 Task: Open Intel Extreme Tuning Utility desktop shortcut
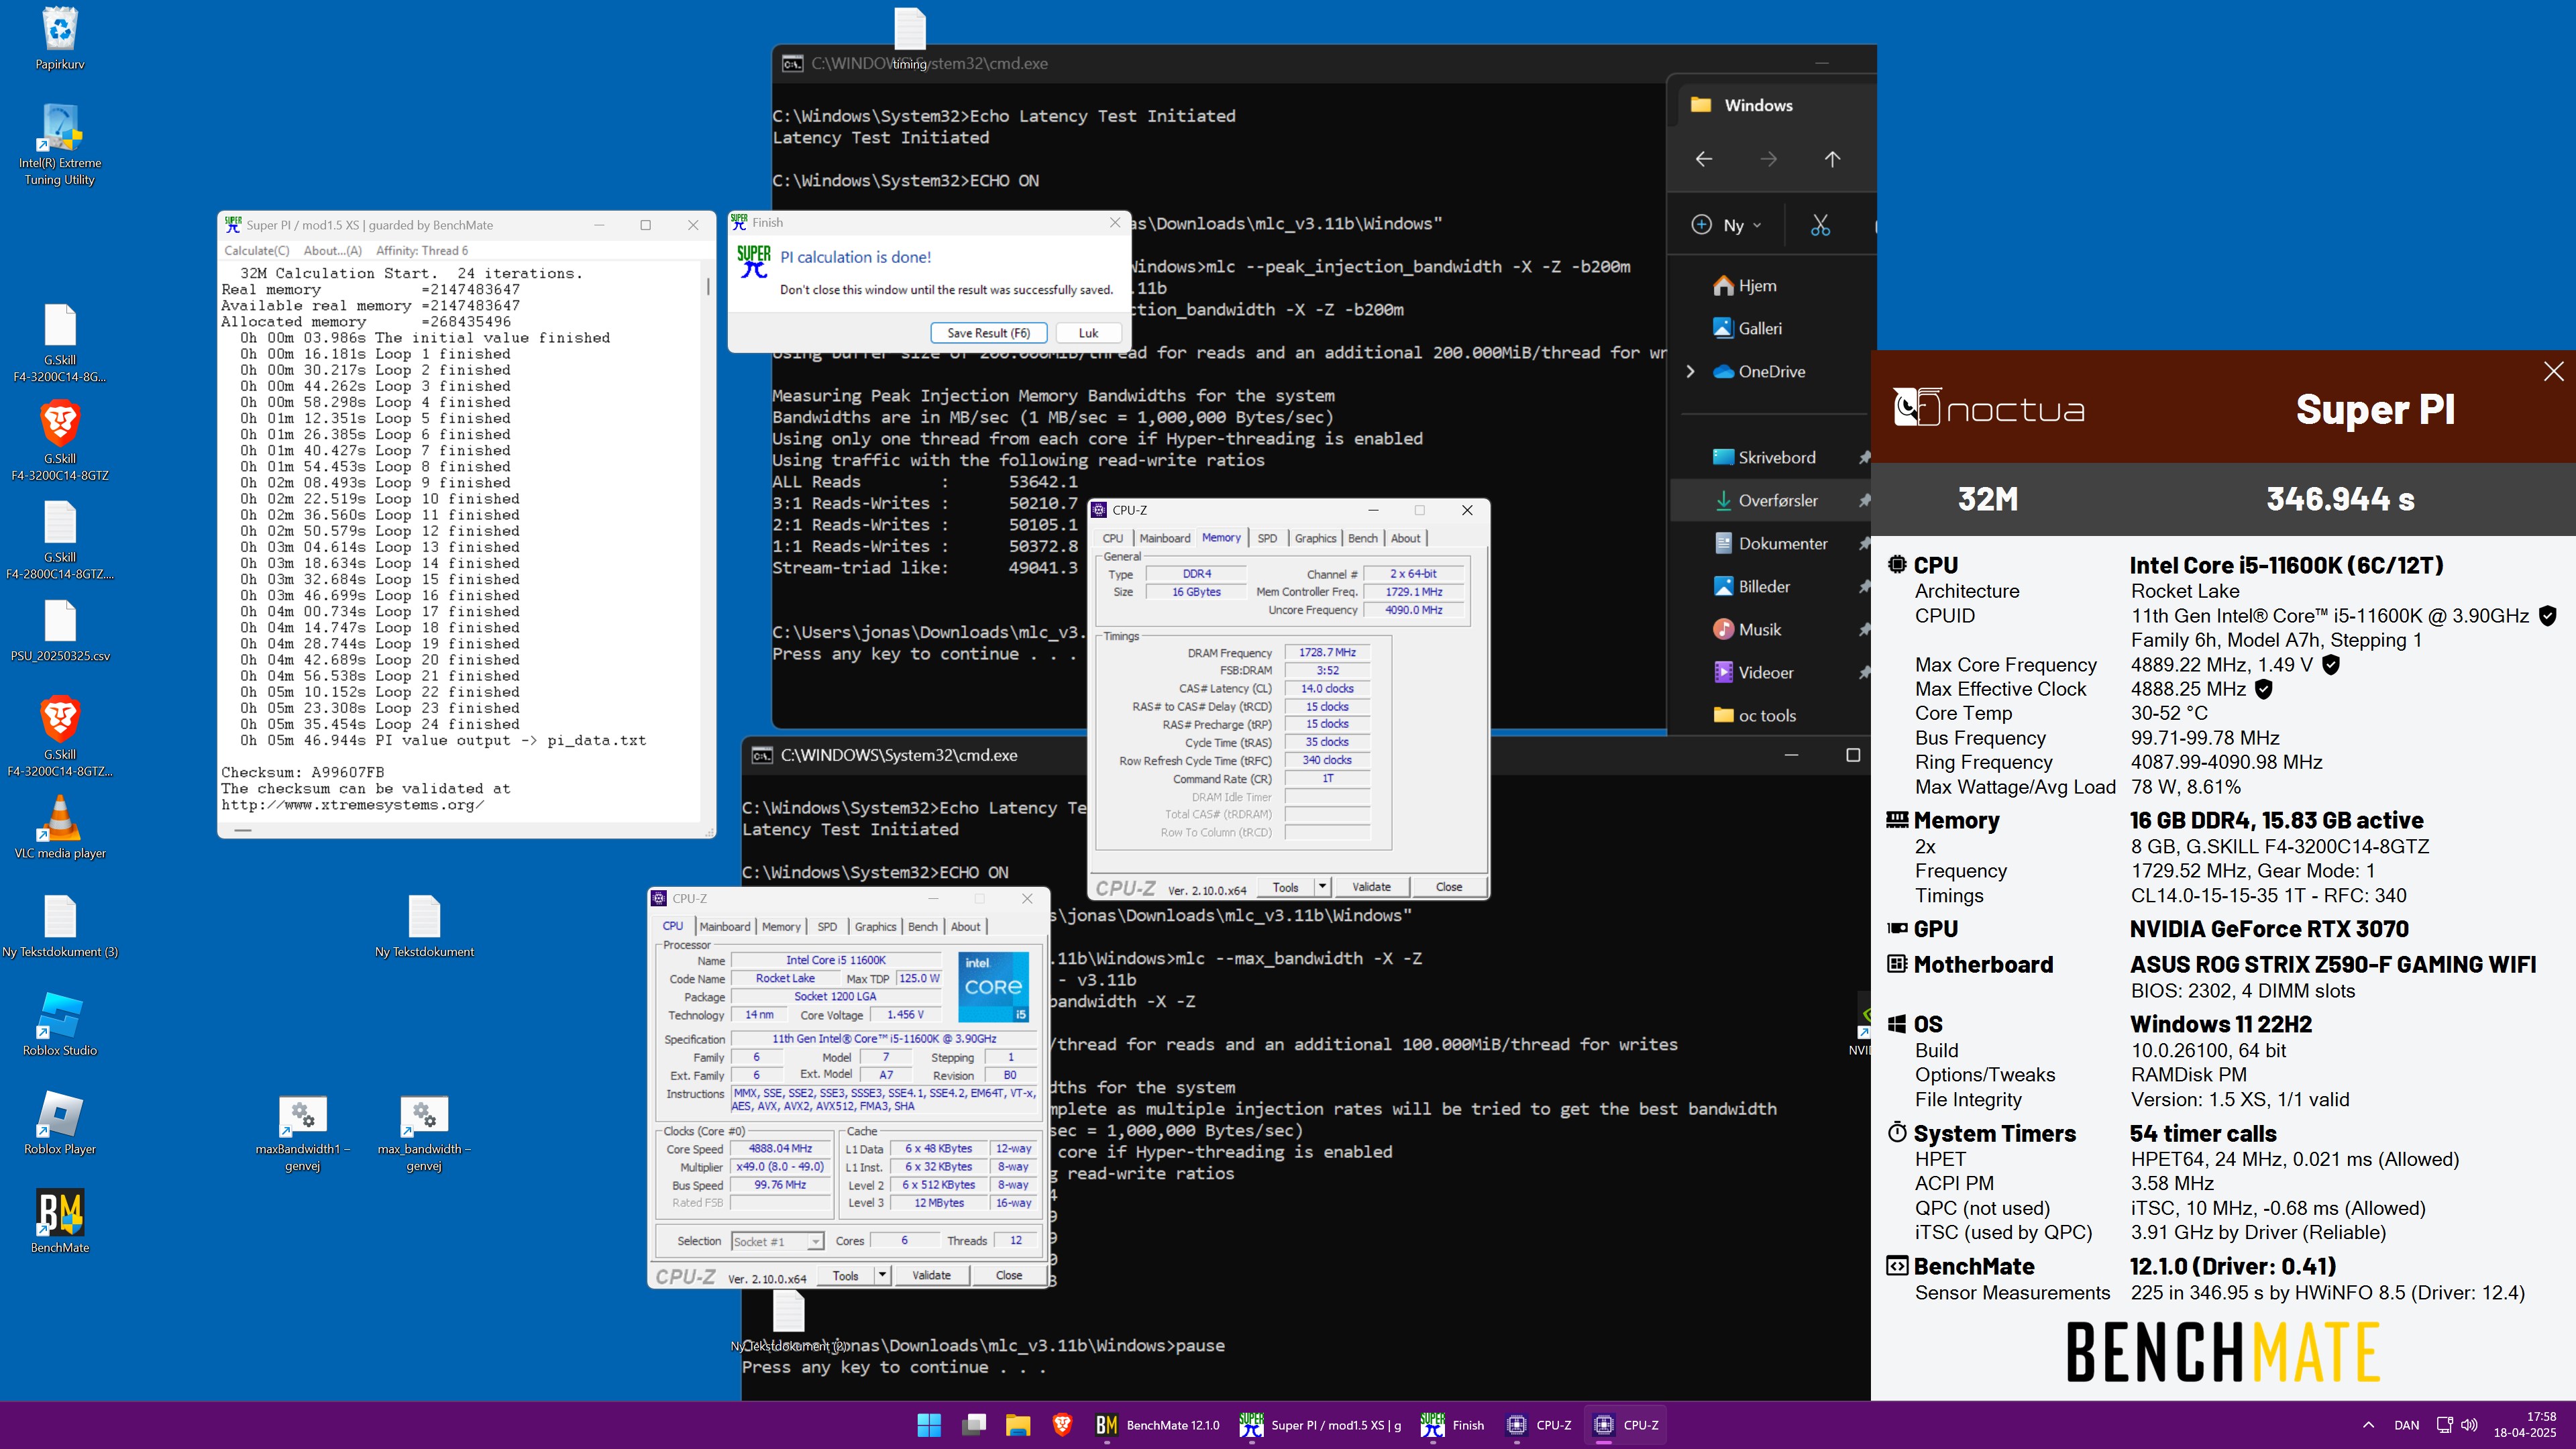[x=60, y=145]
